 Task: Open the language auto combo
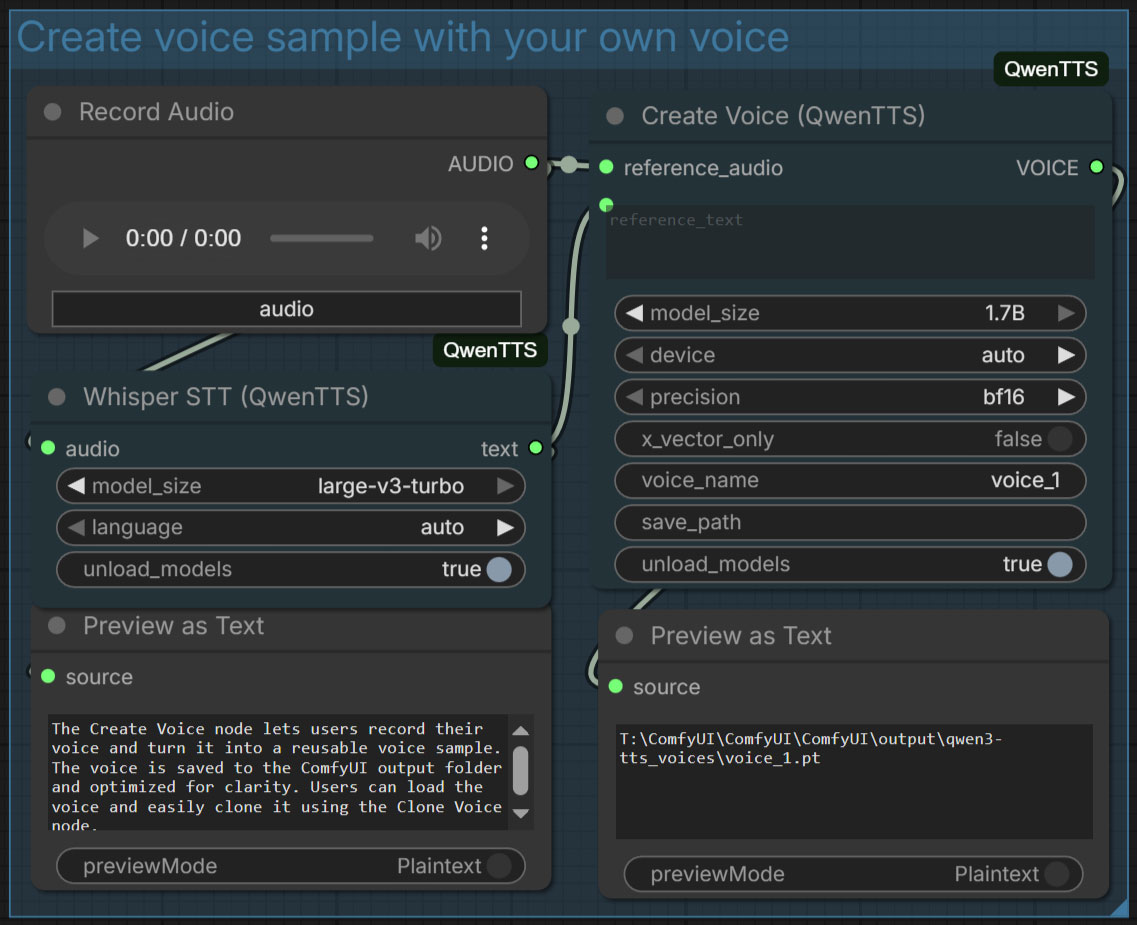(291, 528)
